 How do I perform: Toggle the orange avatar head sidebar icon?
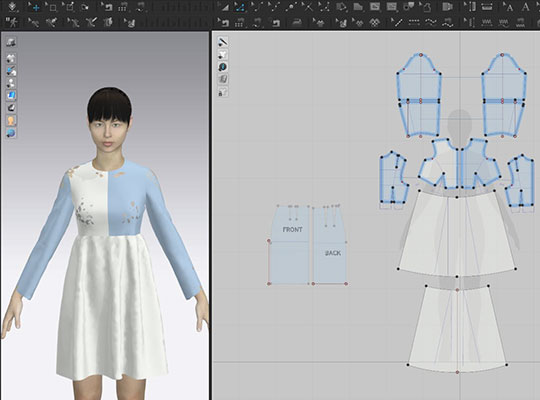coord(11,120)
